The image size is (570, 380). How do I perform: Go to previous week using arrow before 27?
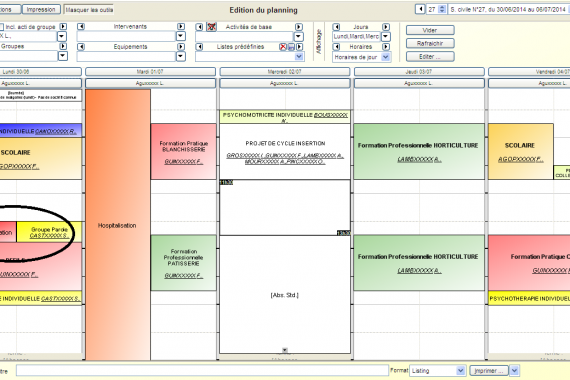(x=420, y=9)
